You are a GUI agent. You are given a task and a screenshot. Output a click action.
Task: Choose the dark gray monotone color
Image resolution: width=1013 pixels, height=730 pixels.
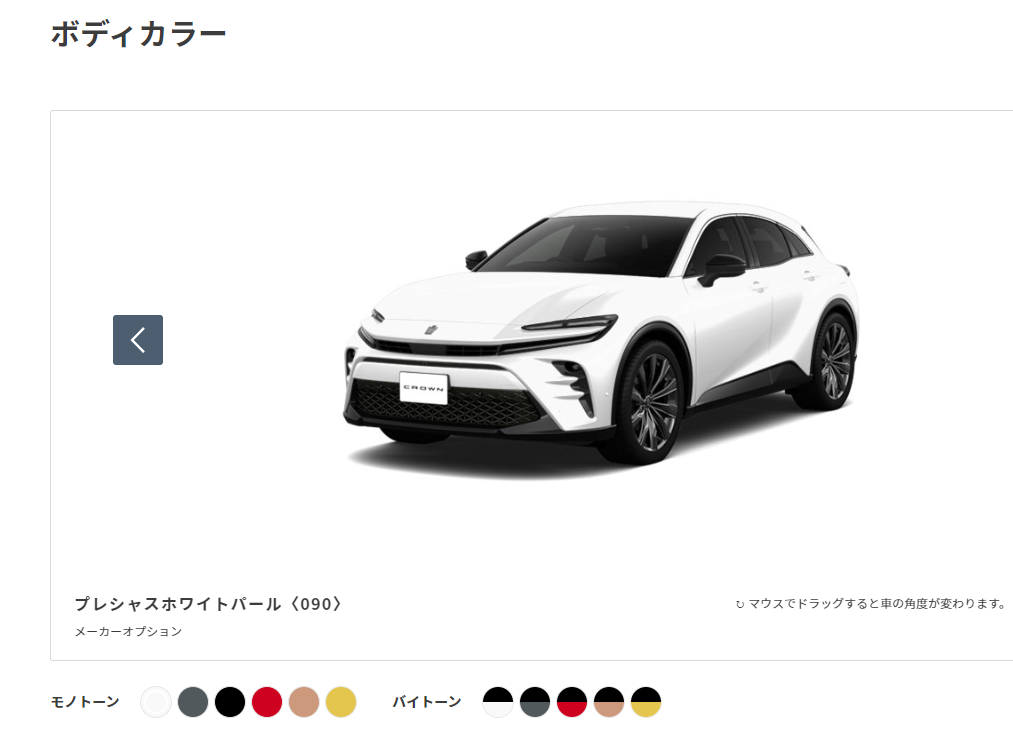tap(193, 702)
